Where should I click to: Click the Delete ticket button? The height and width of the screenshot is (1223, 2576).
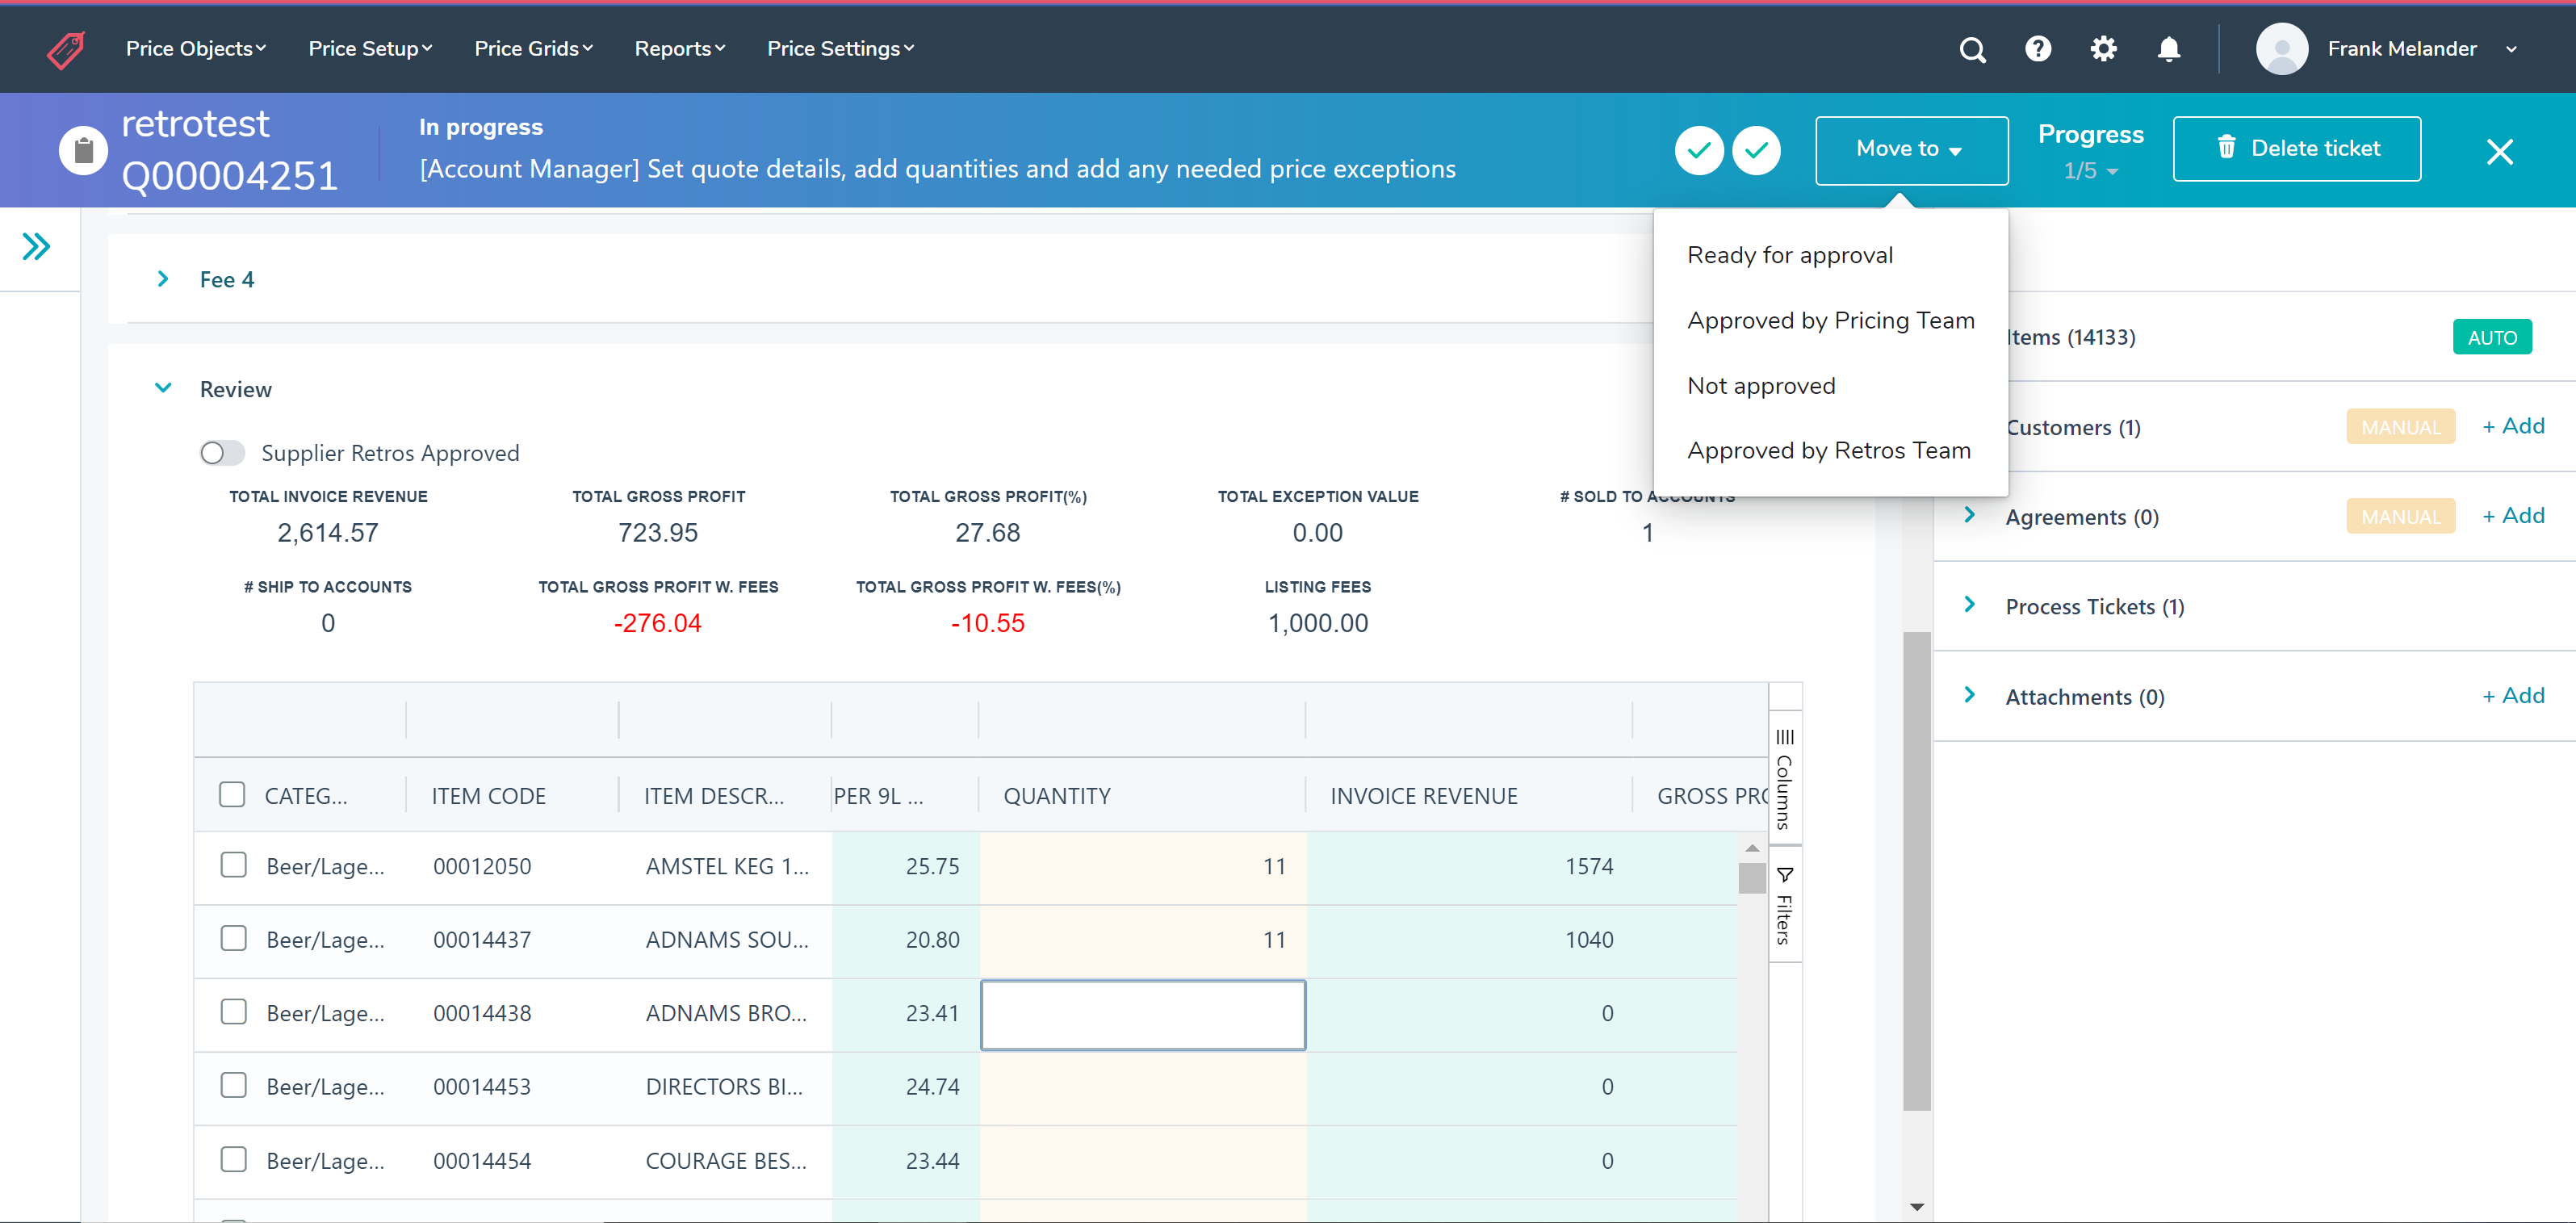click(2296, 148)
